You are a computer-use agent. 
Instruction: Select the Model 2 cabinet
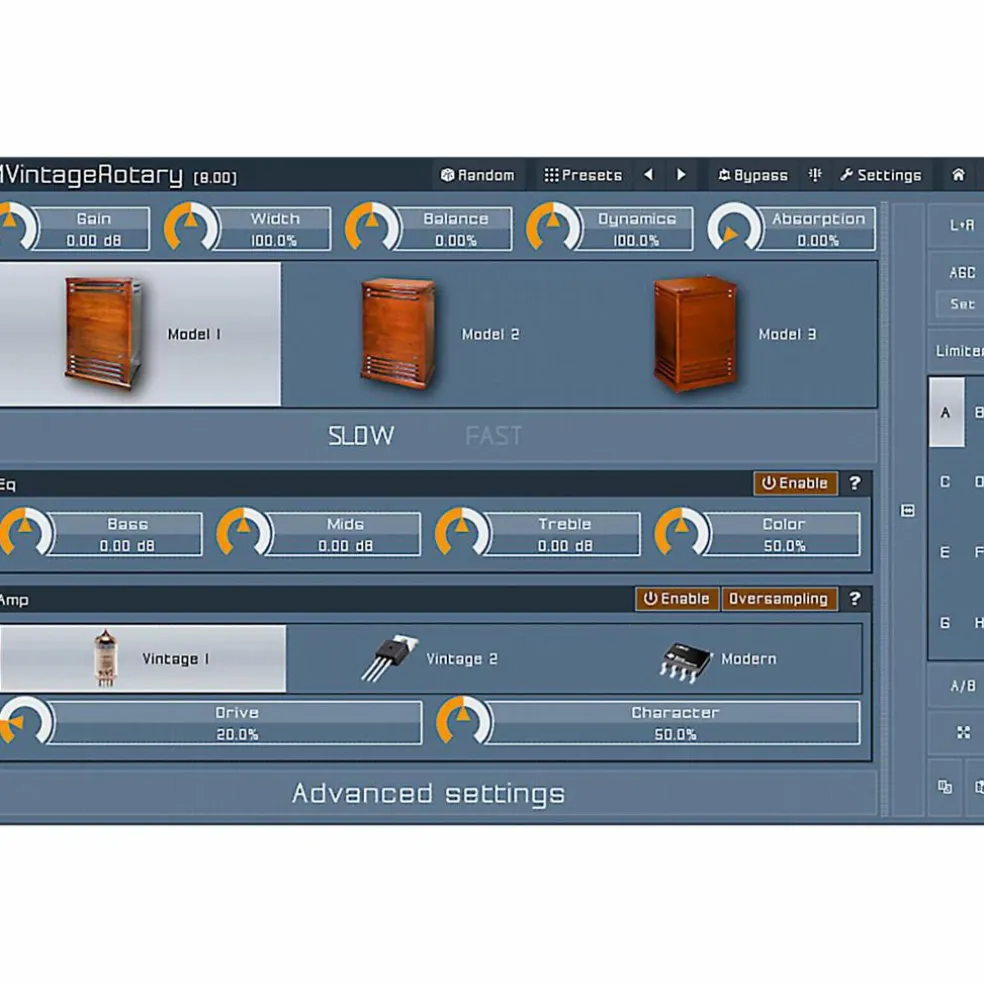click(x=430, y=334)
